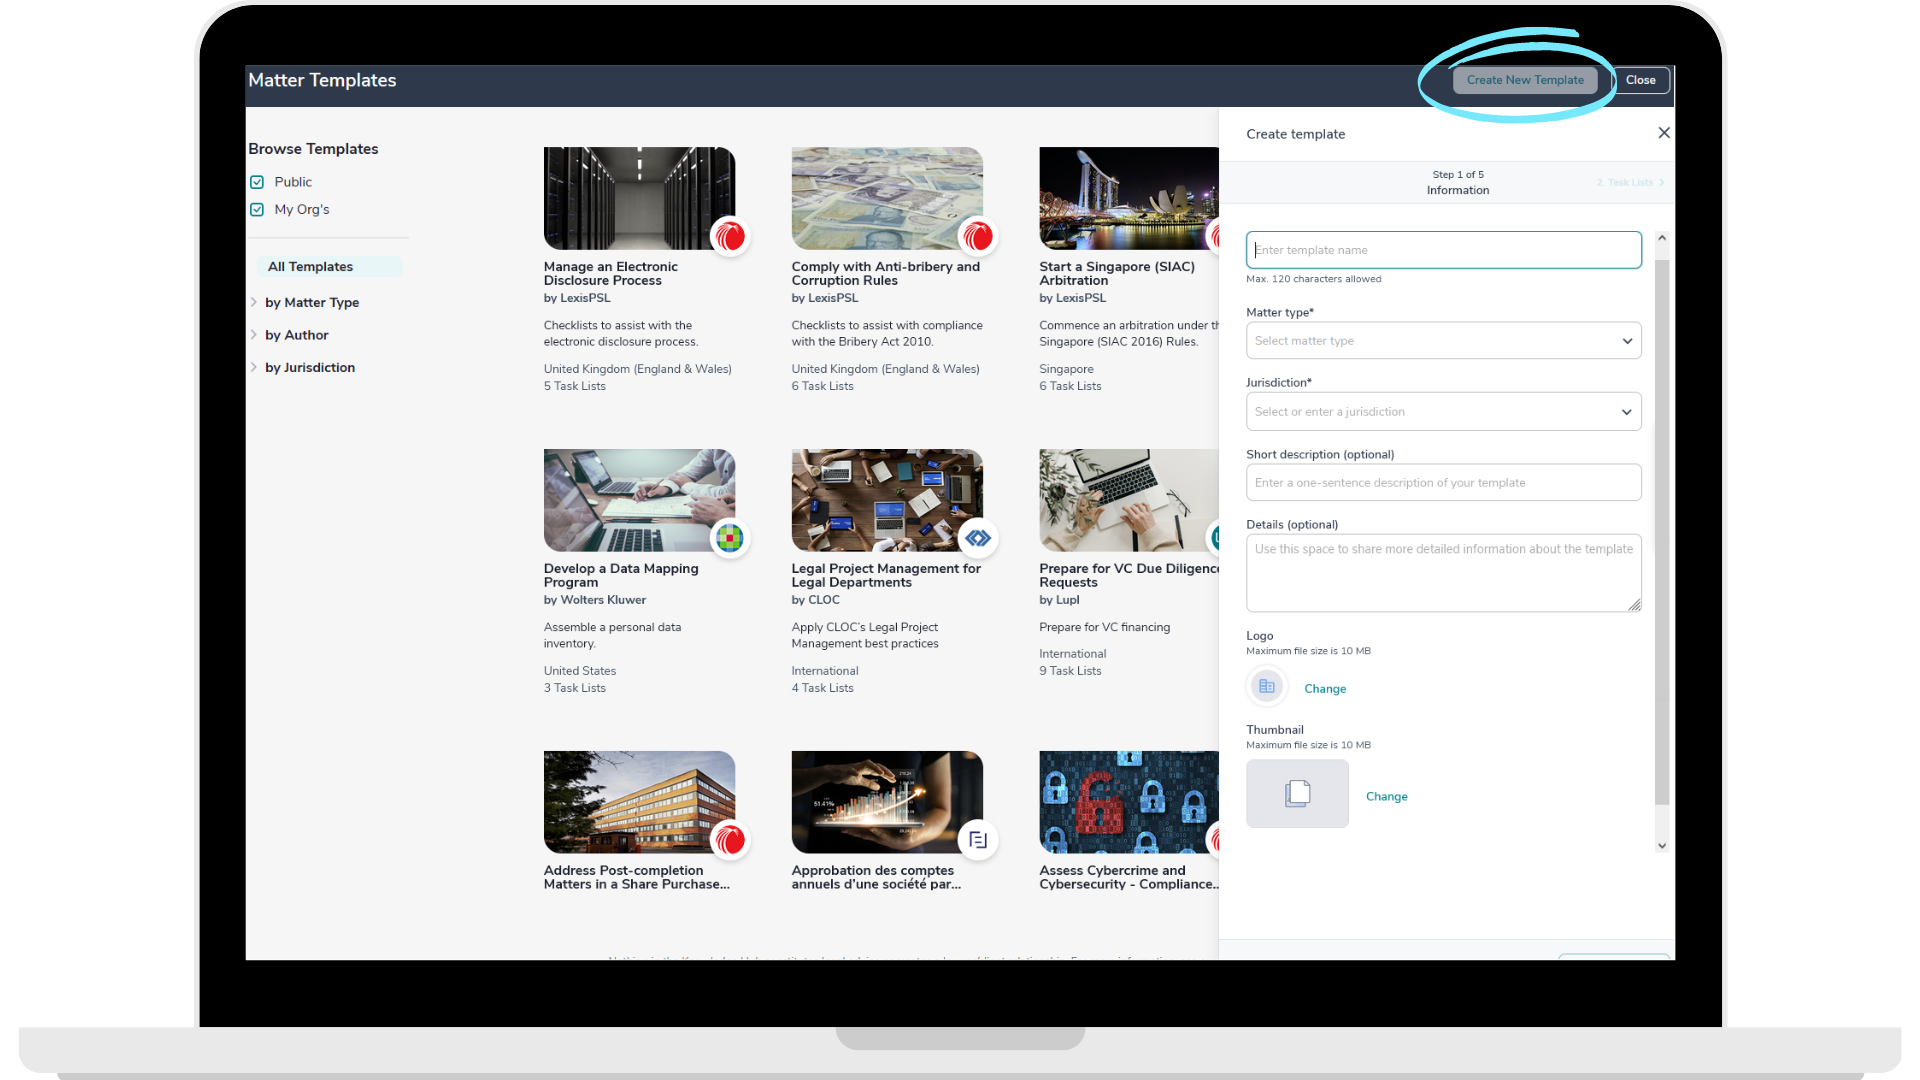The image size is (1920, 1080).
Task: Click the LexisPSL logo on Electronic Disclosure card
Action: coord(730,237)
